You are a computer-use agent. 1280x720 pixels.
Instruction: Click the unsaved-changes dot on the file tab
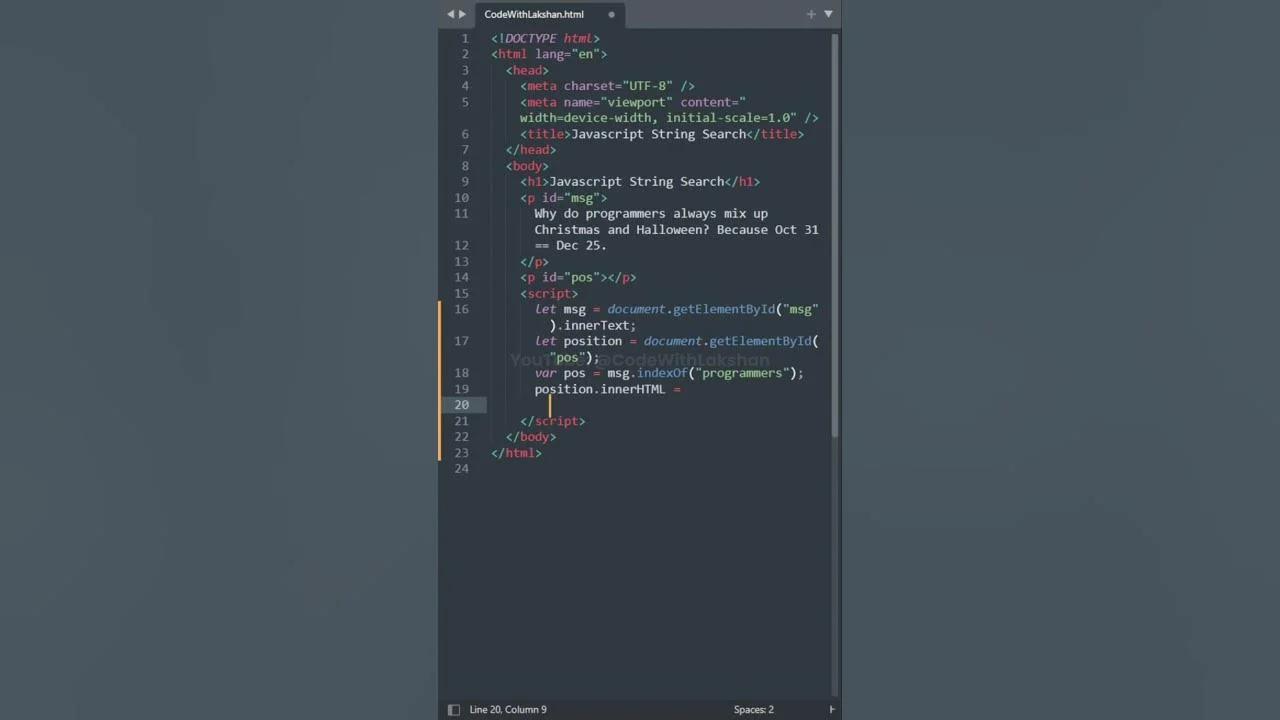pos(611,14)
